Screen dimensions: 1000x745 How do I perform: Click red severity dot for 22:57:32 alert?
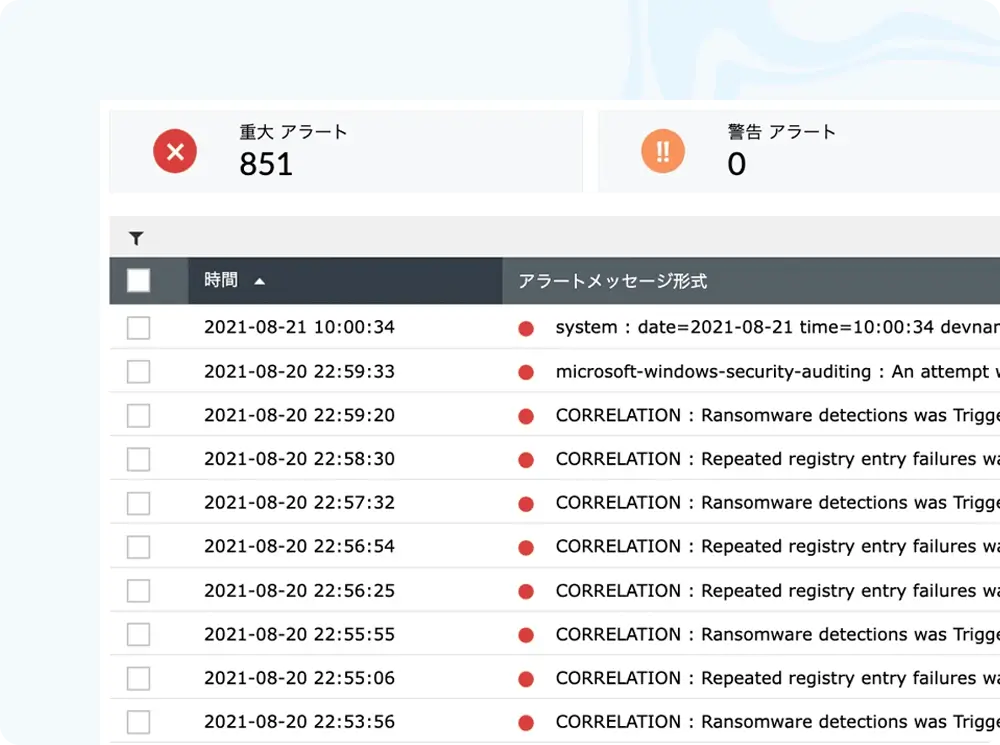pyautogui.click(x=526, y=504)
